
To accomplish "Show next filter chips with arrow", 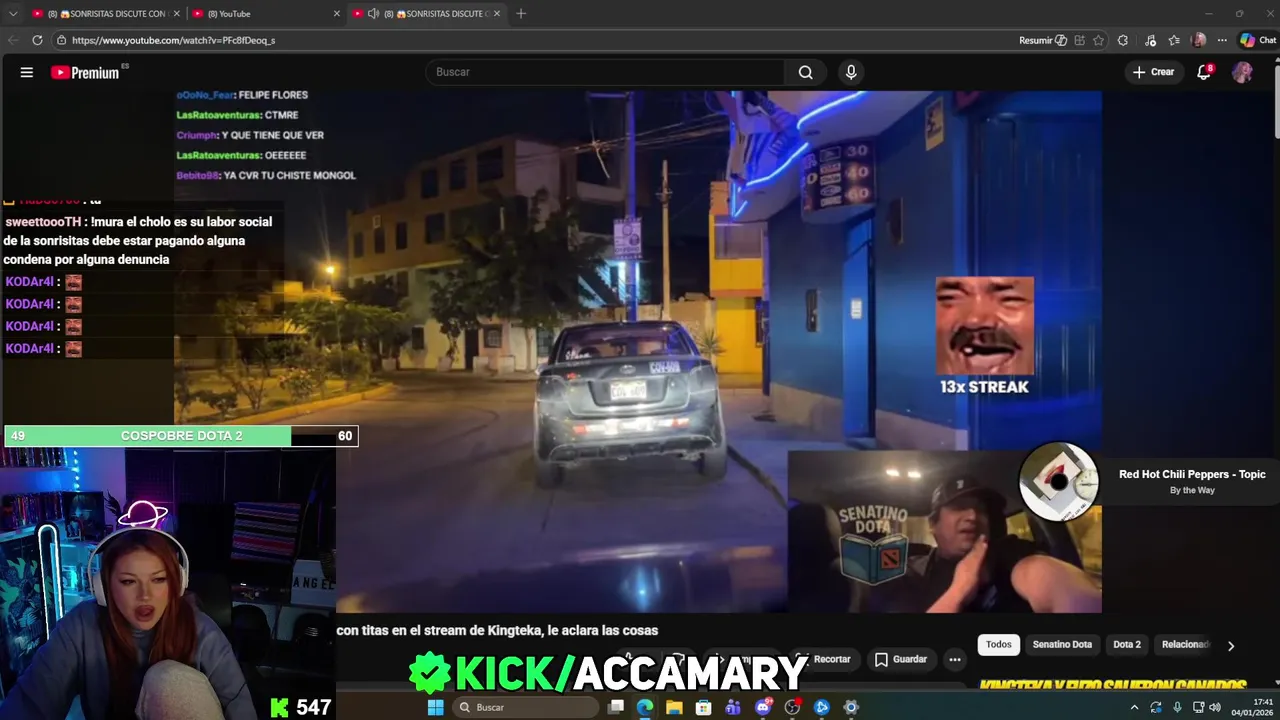I will [1231, 646].
